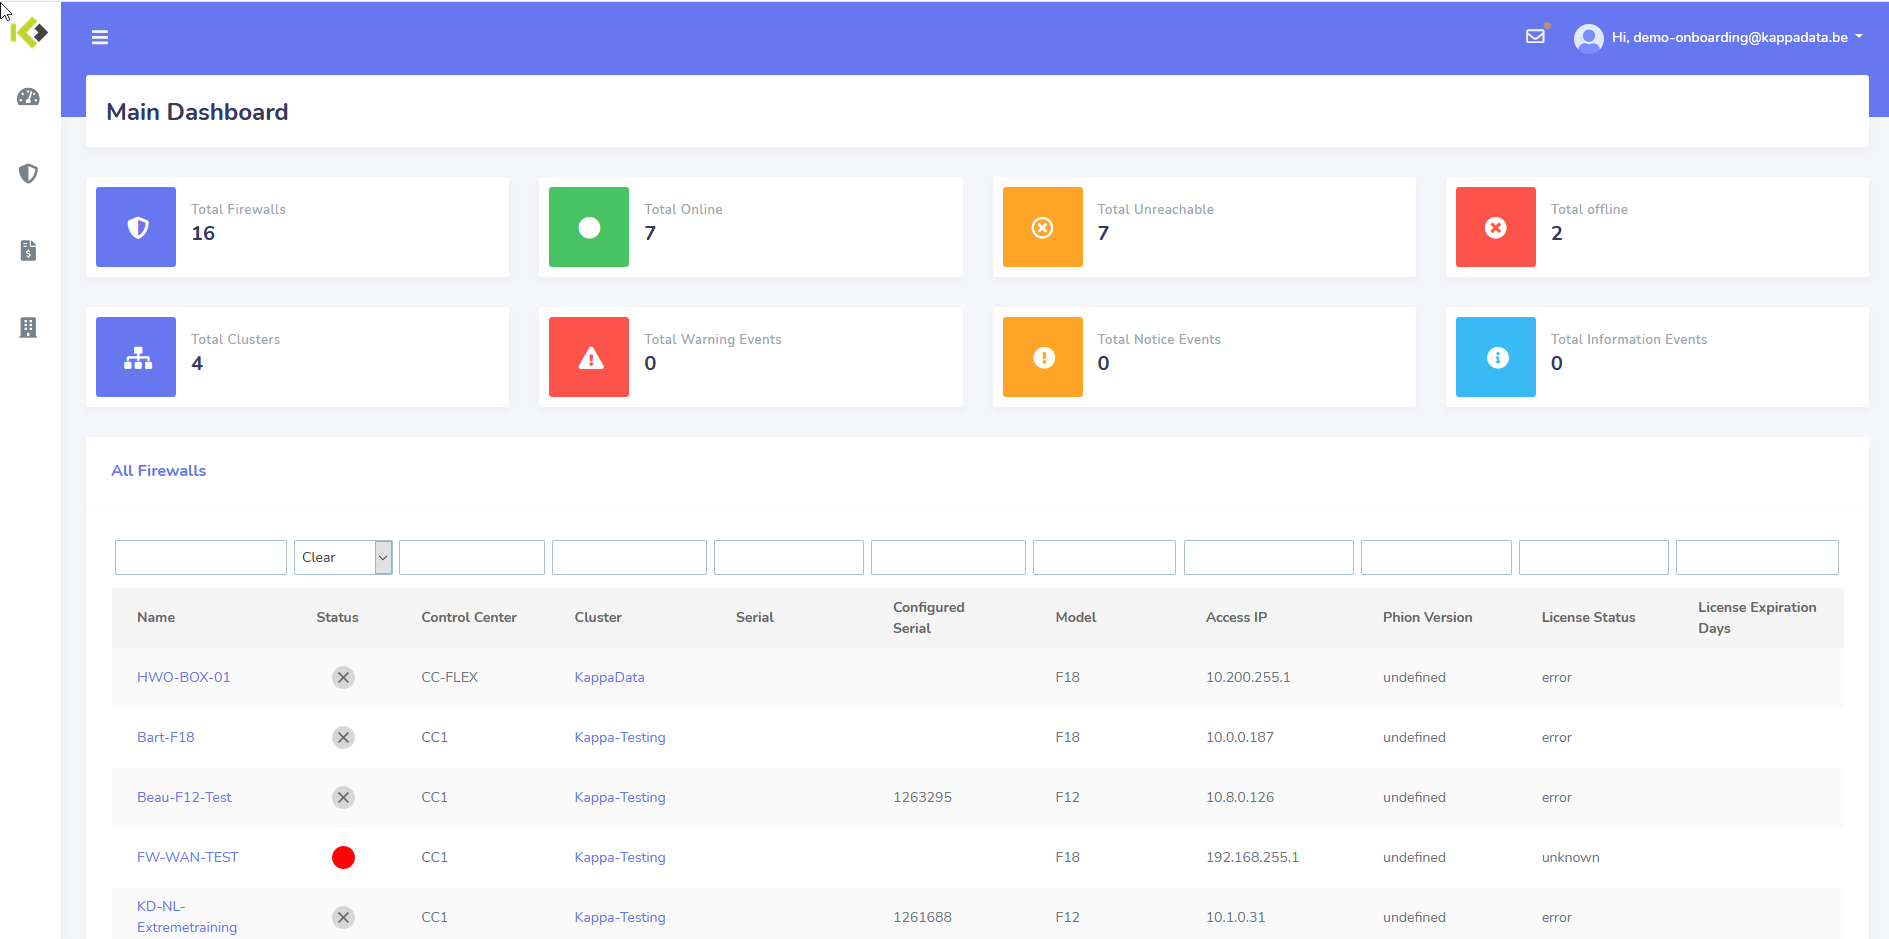1889x939 pixels.
Task: Open the HWO-BOX-01 firewall link
Action: pos(183,677)
